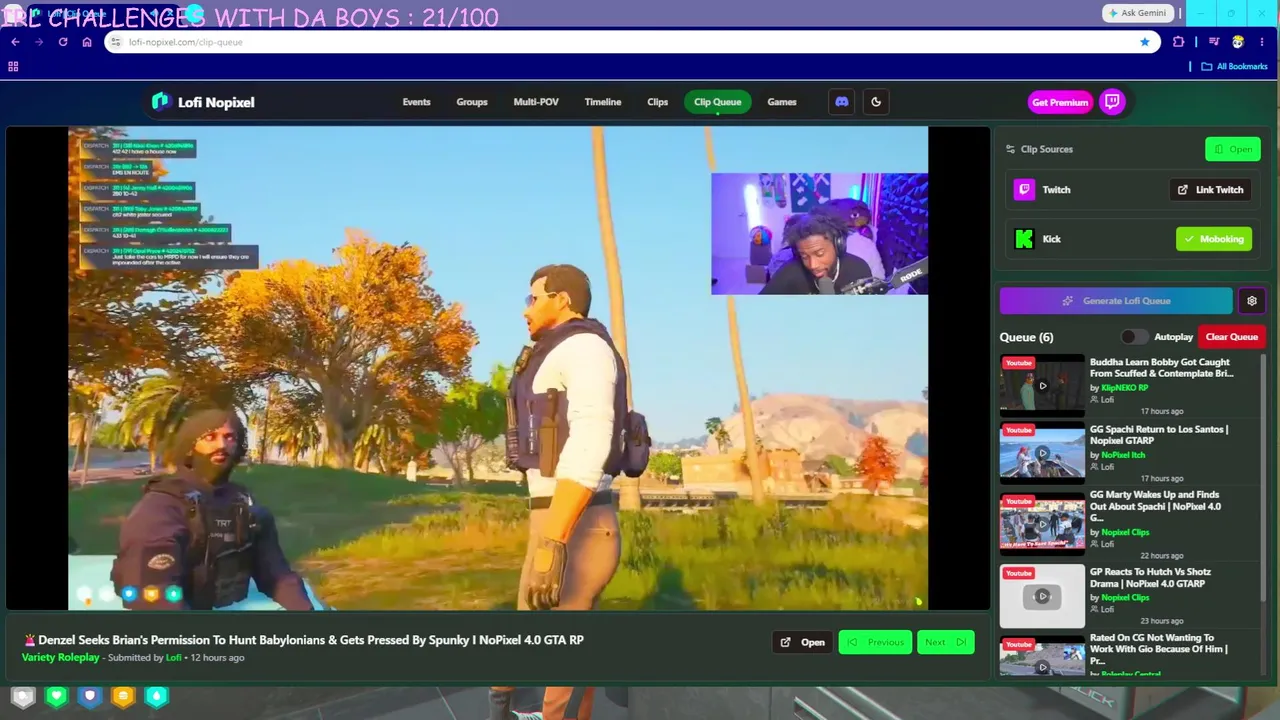The height and width of the screenshot is (720, 1280).
Task: Open the browser Extensions menu
Action: (1178, 42)
